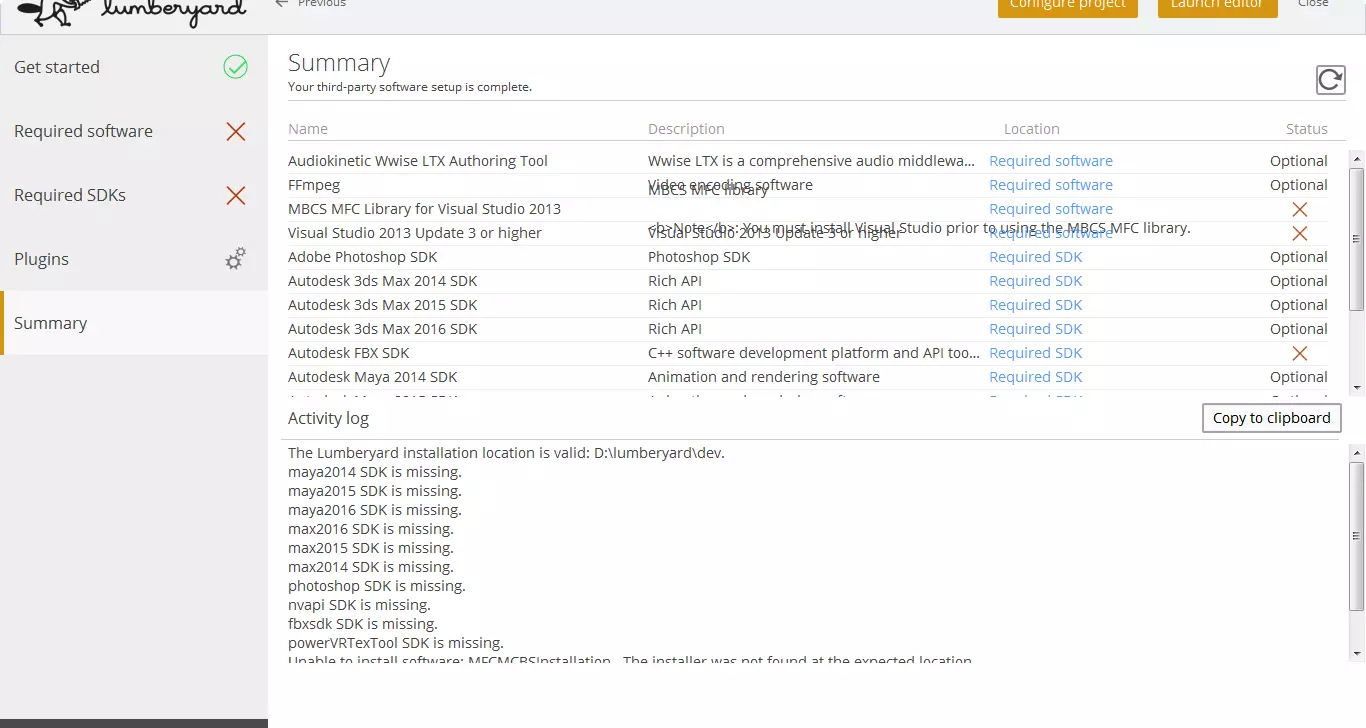Click the red X beside Required SDKs
This screenshot has width=1366, height=728.
235,195
